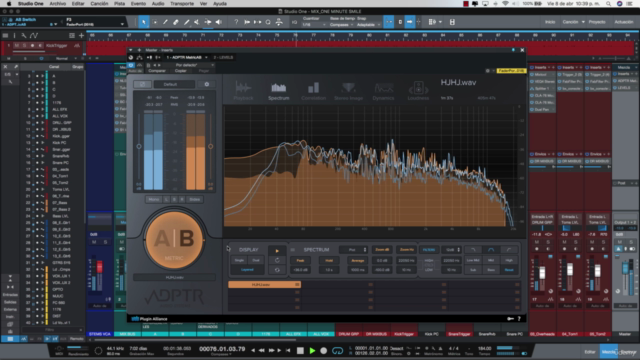Click the large A|B switch button

click(174, 240)
